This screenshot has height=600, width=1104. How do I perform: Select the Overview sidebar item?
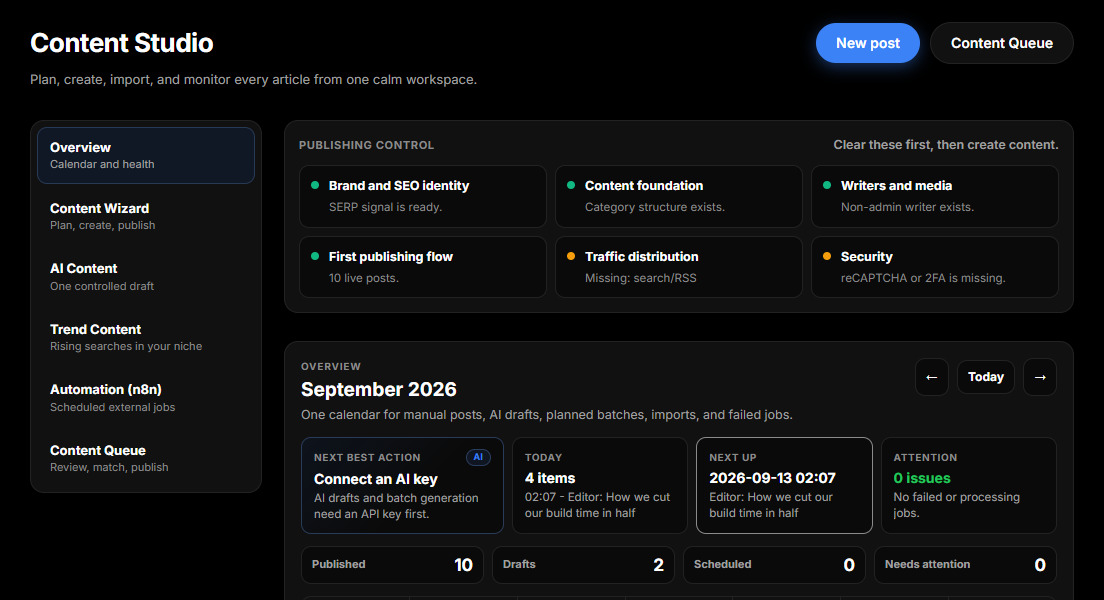tap(146, 155)
